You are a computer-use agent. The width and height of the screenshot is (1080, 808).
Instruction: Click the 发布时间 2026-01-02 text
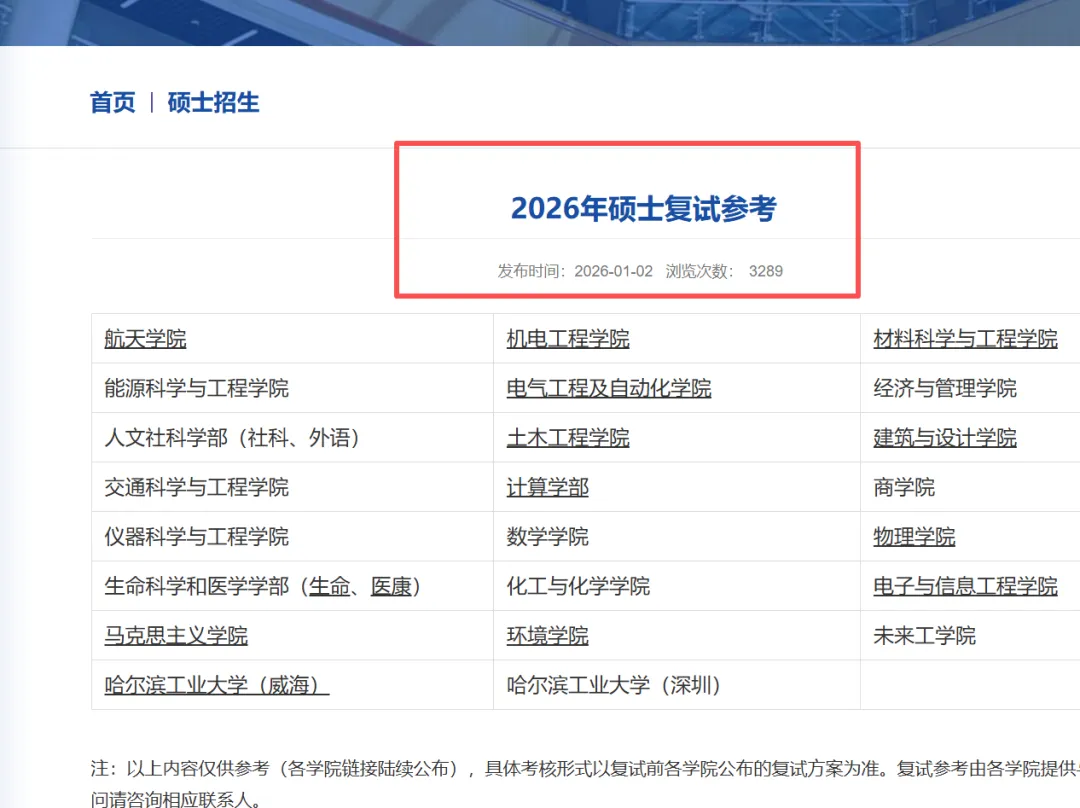pyautogui.click(x=575, y=271)
